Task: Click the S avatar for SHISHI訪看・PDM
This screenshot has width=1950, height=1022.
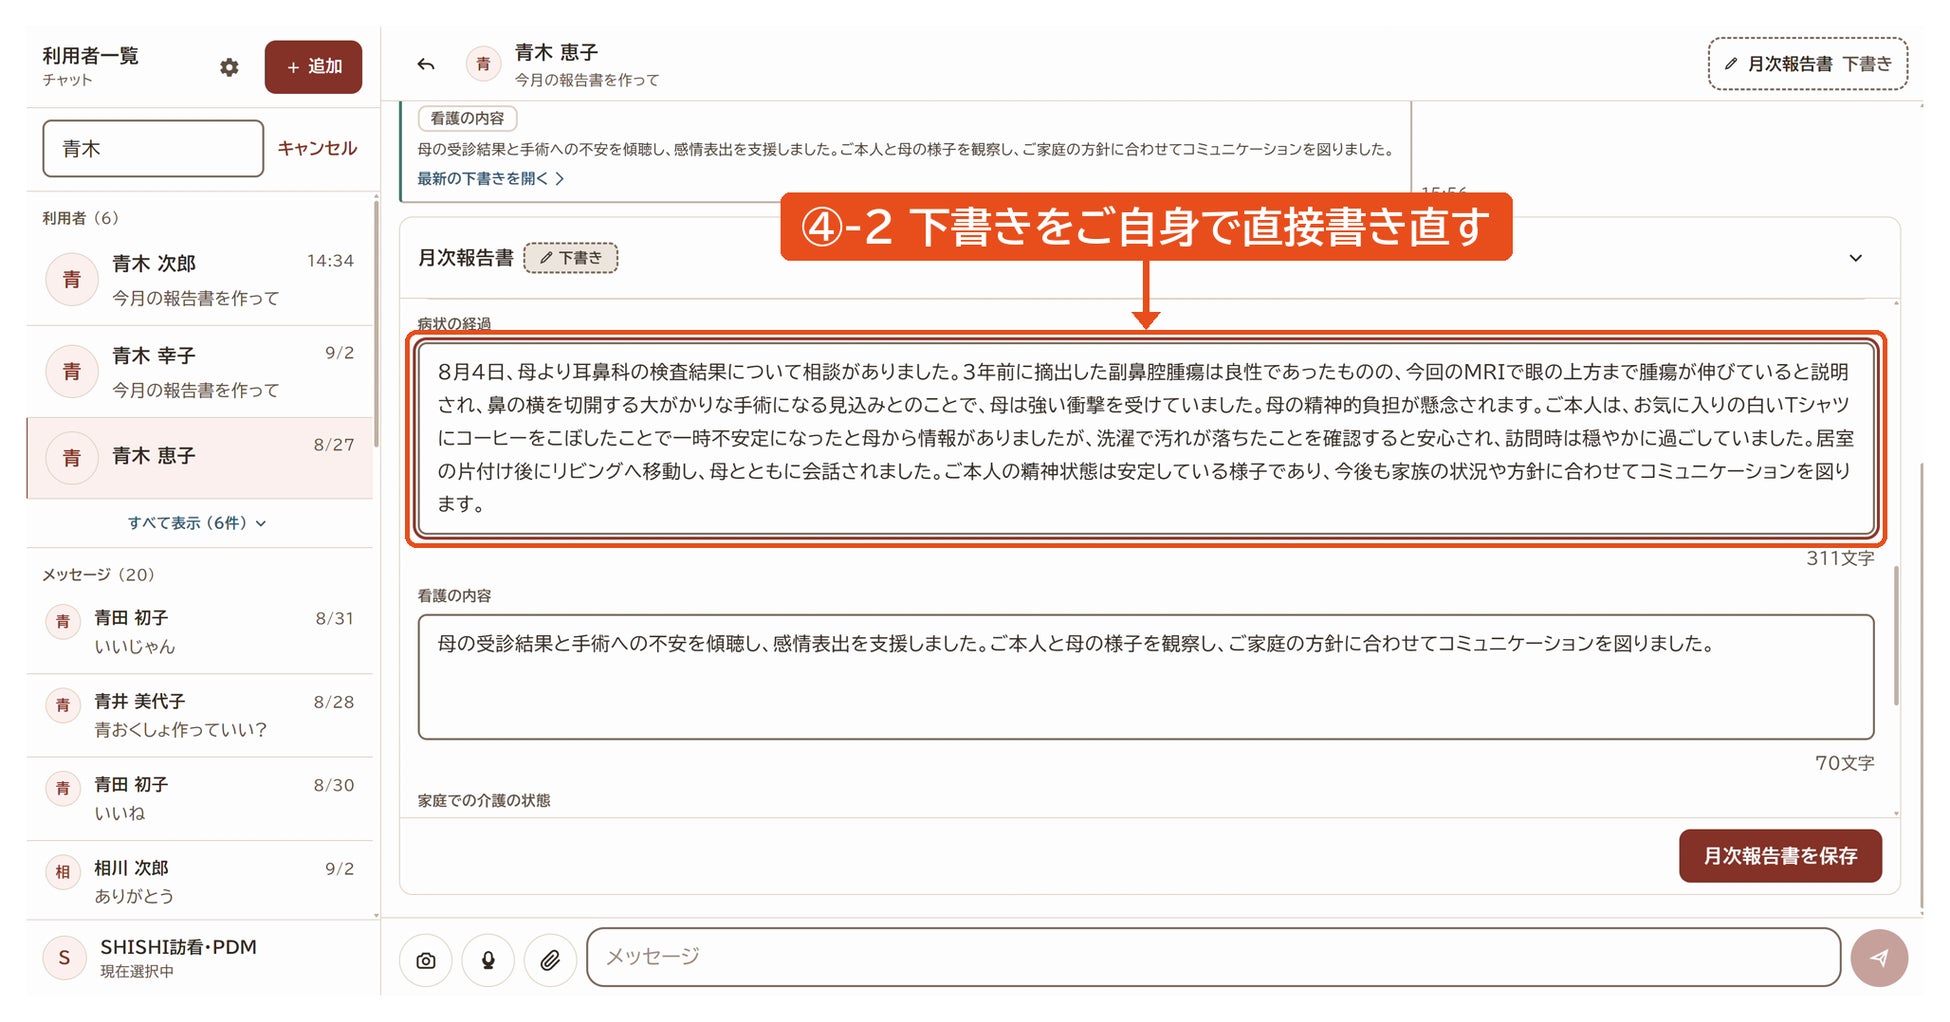Action: click(64, 957)
